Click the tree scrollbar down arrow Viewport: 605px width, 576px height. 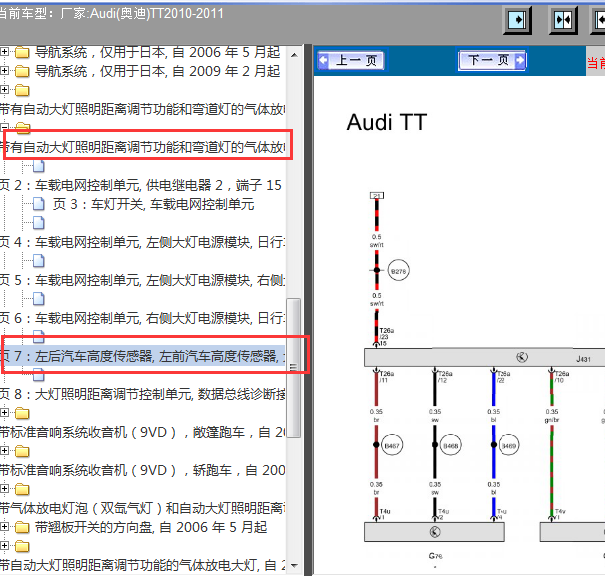tap(294, 566)
